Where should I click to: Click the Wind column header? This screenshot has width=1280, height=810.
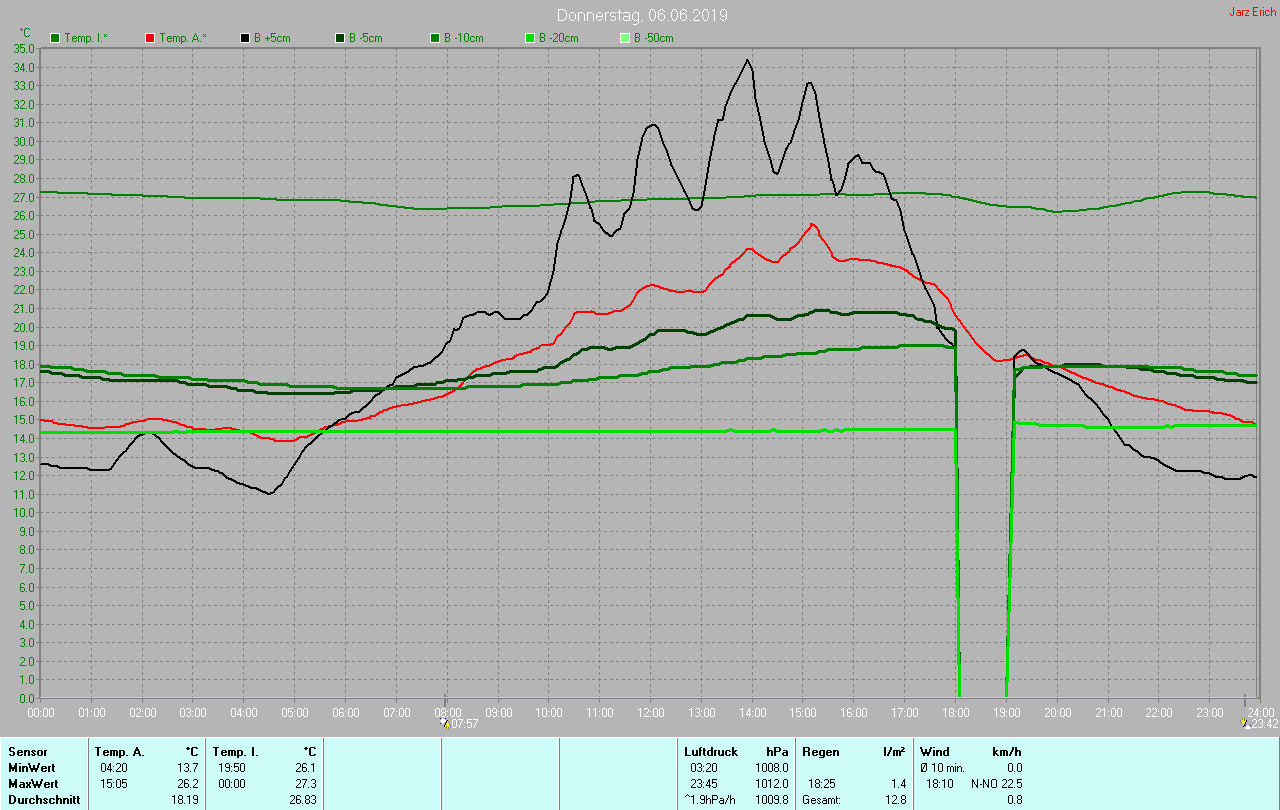click(x=934, y=751)
